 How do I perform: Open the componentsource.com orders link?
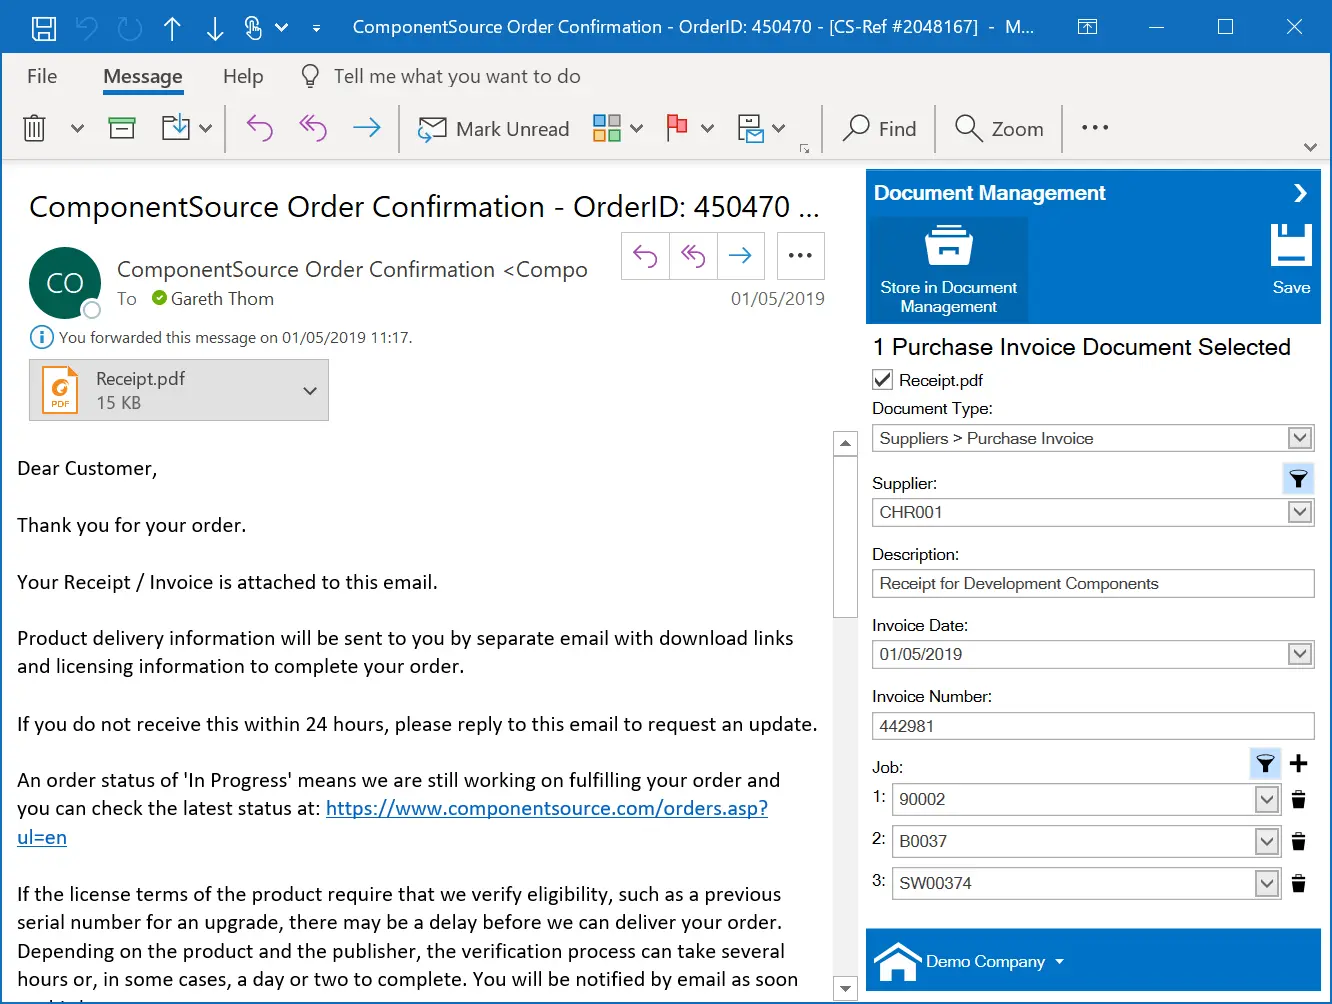[x=546, y=809]
